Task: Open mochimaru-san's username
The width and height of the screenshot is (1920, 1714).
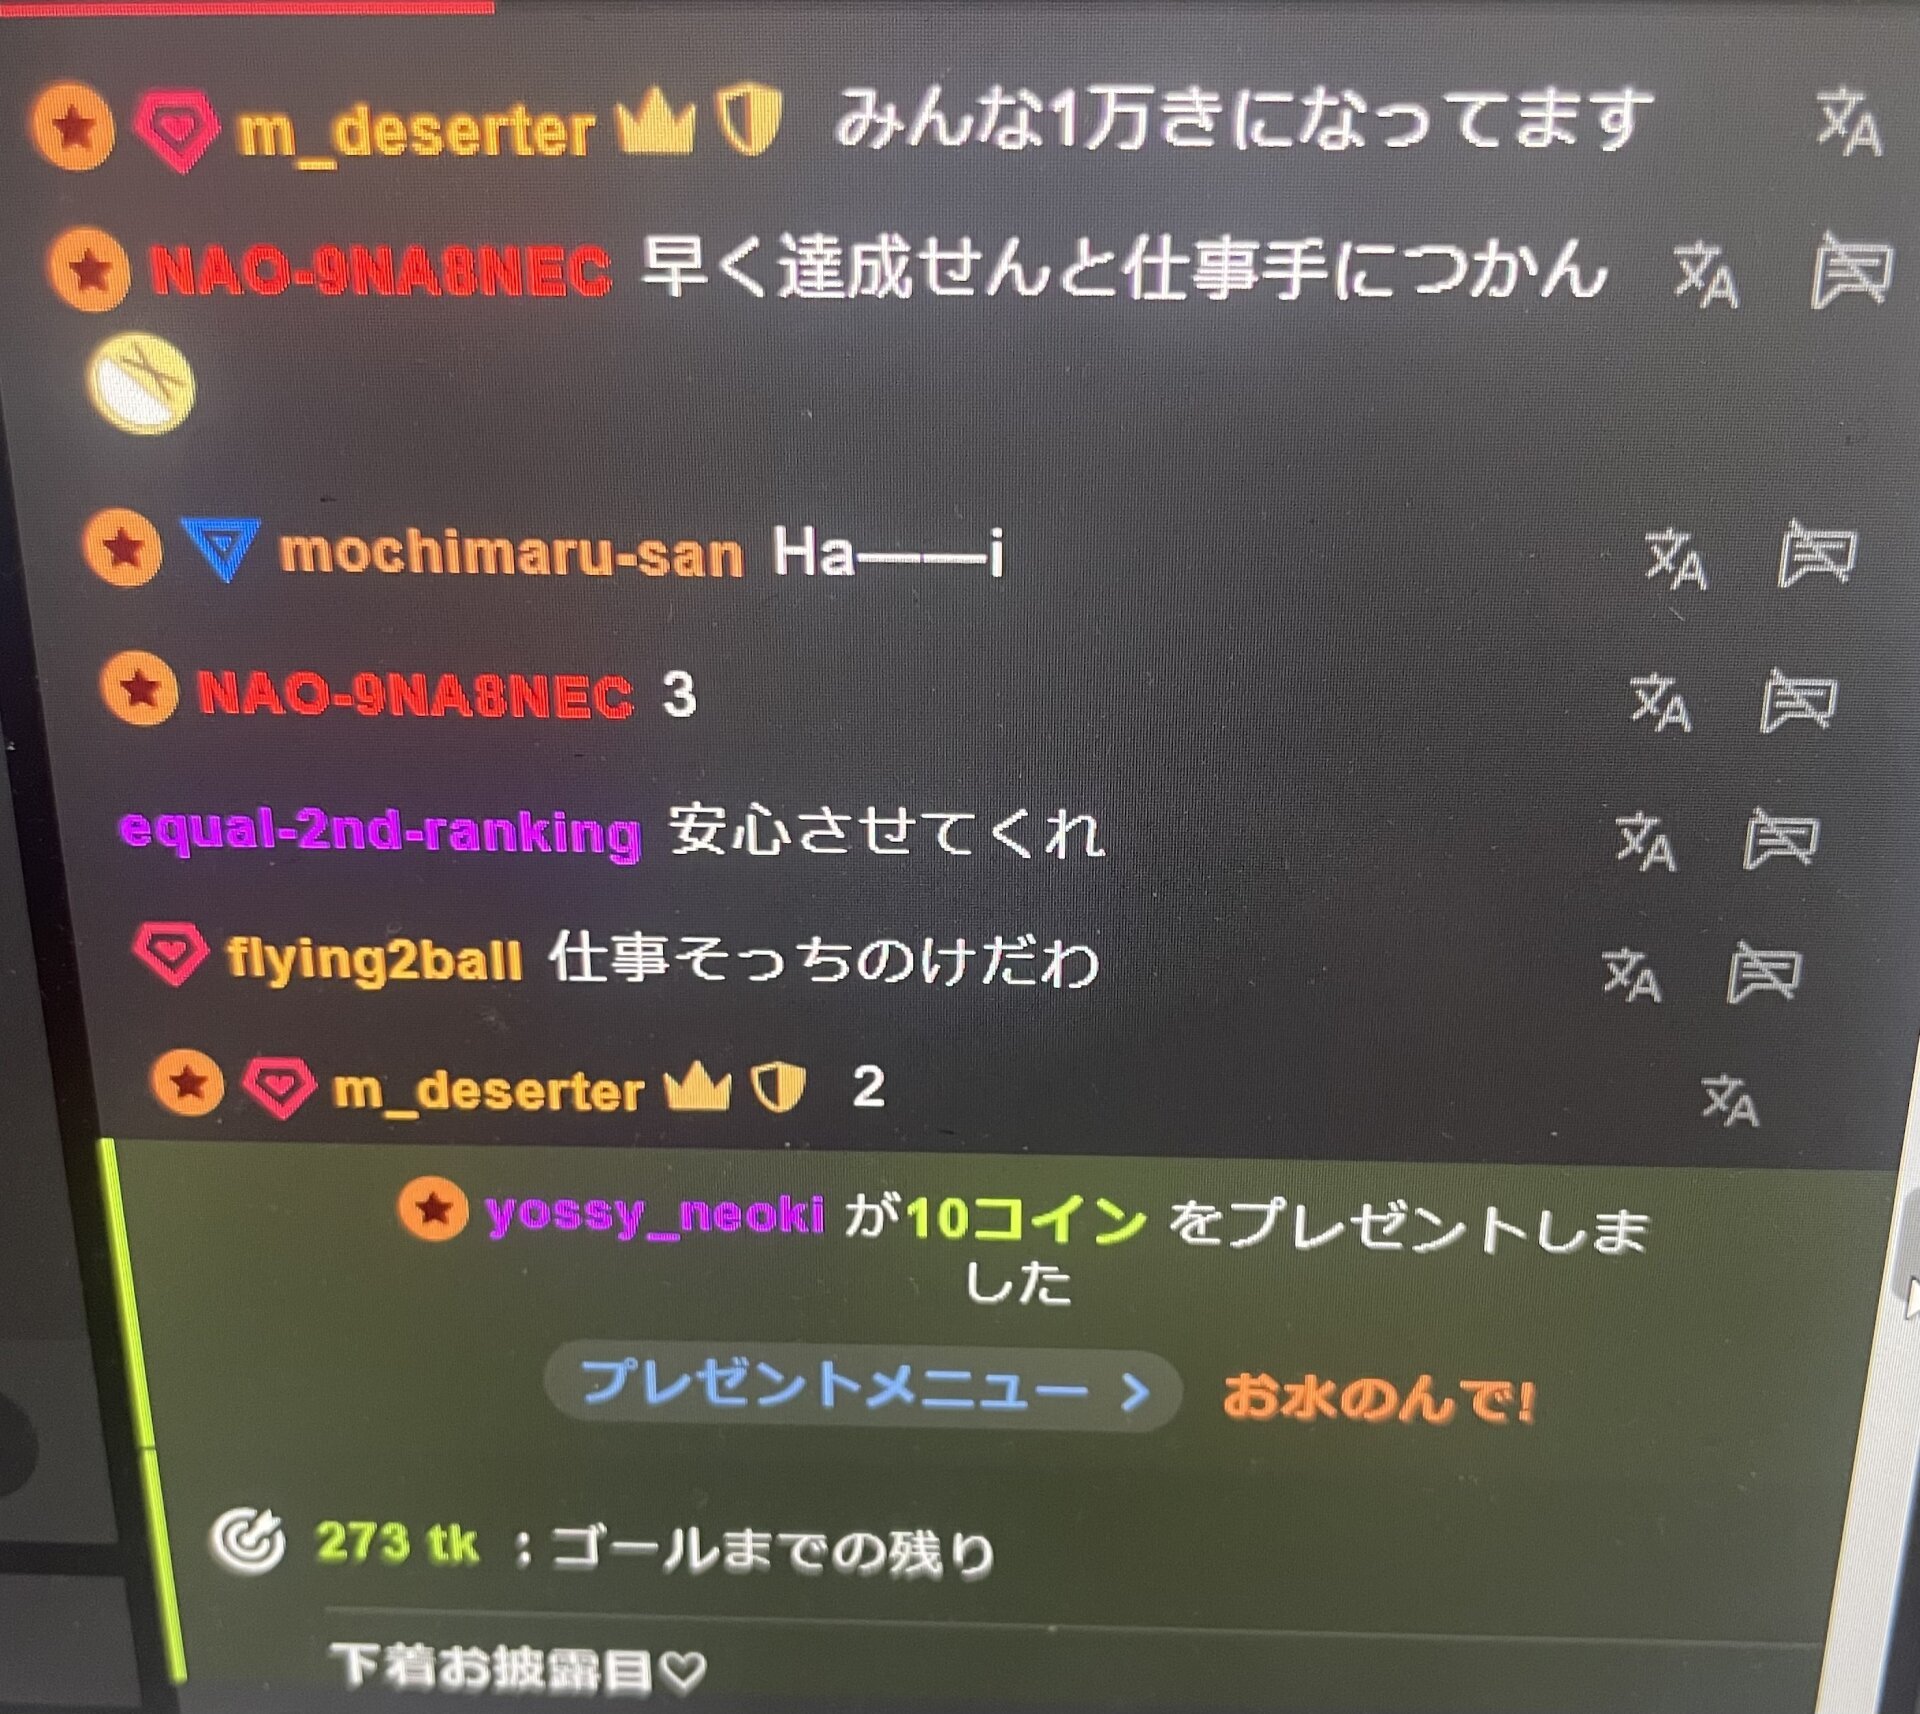Action: point(511,553)
